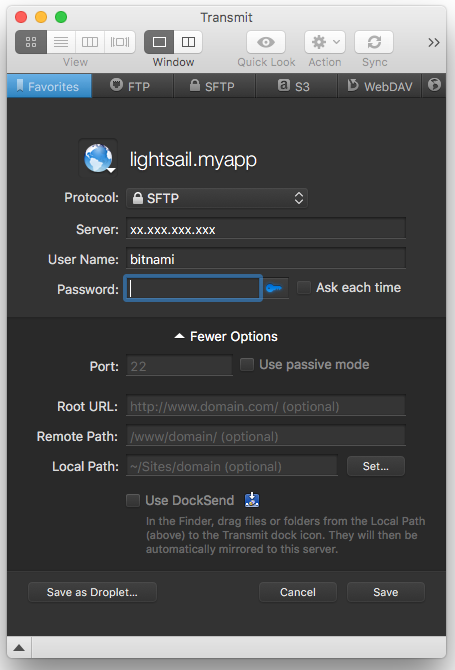Viewport: 455px width, 670px height.
Task: Open the WebDAV tab
Action: pos(379,86)
